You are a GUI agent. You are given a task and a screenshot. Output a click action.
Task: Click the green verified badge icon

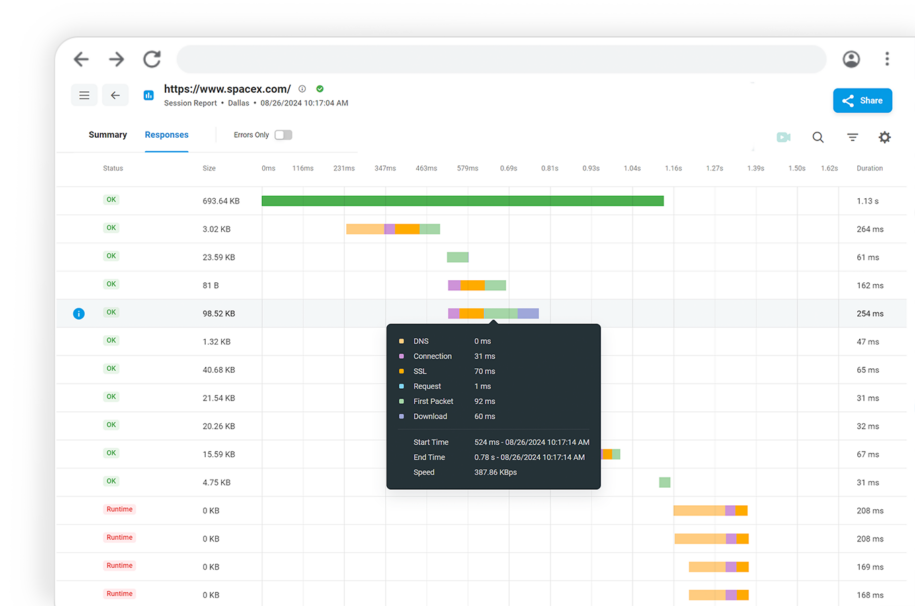coord(318,88)
